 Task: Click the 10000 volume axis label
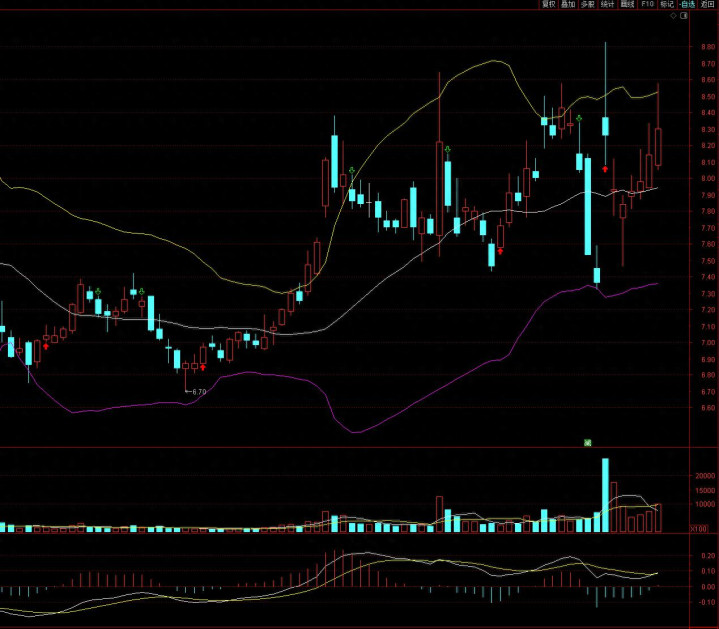pos(705,504)
